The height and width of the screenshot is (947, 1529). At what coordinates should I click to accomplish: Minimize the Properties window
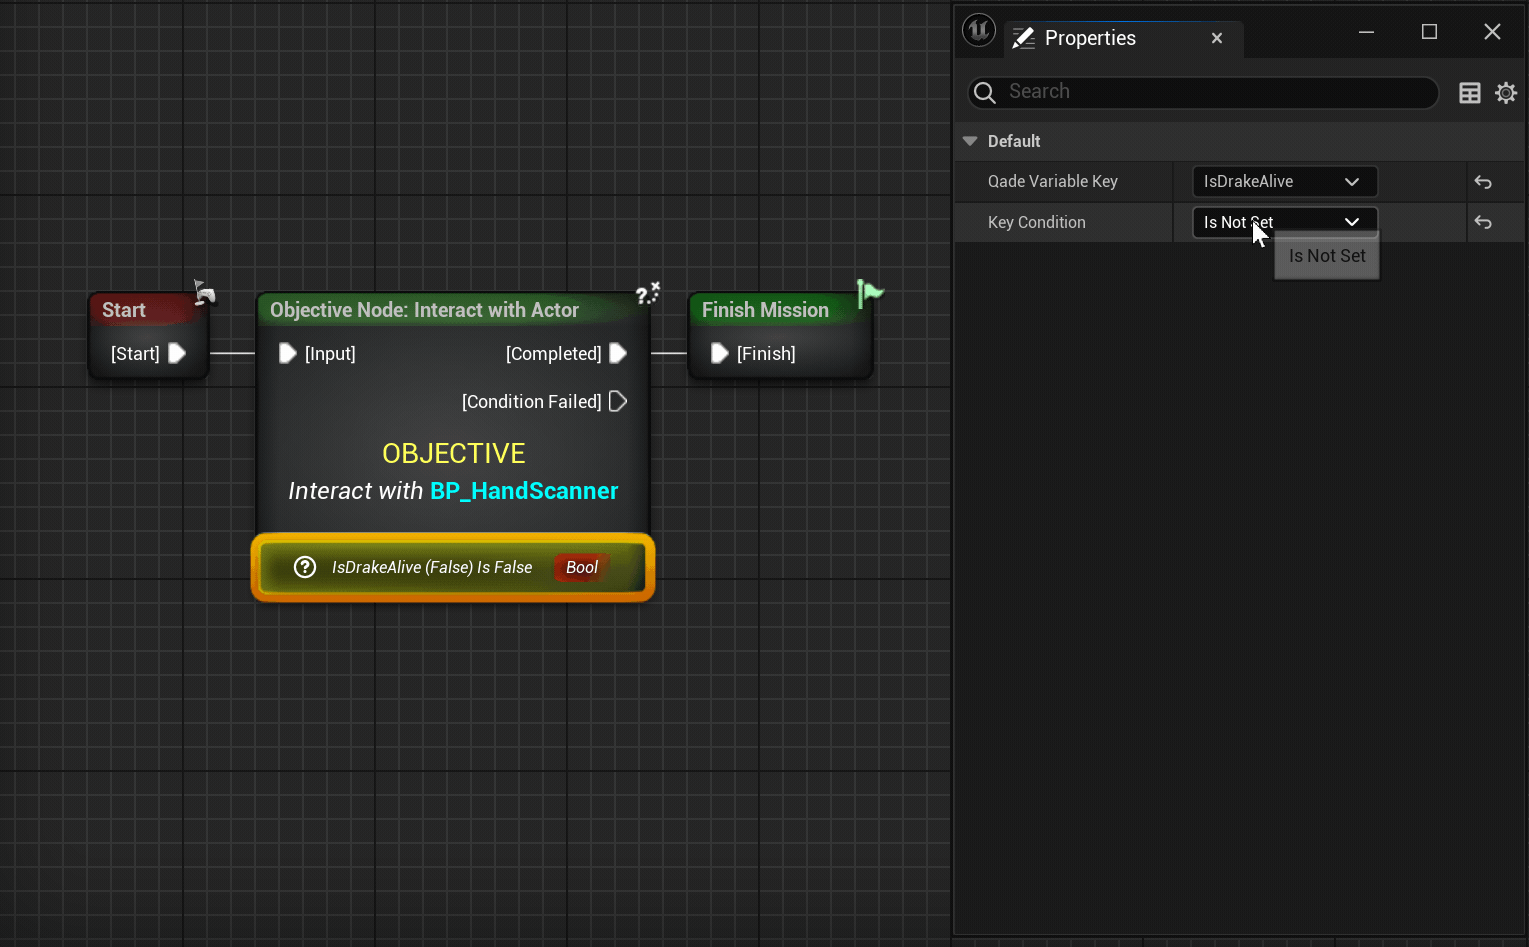point(1366,32)
